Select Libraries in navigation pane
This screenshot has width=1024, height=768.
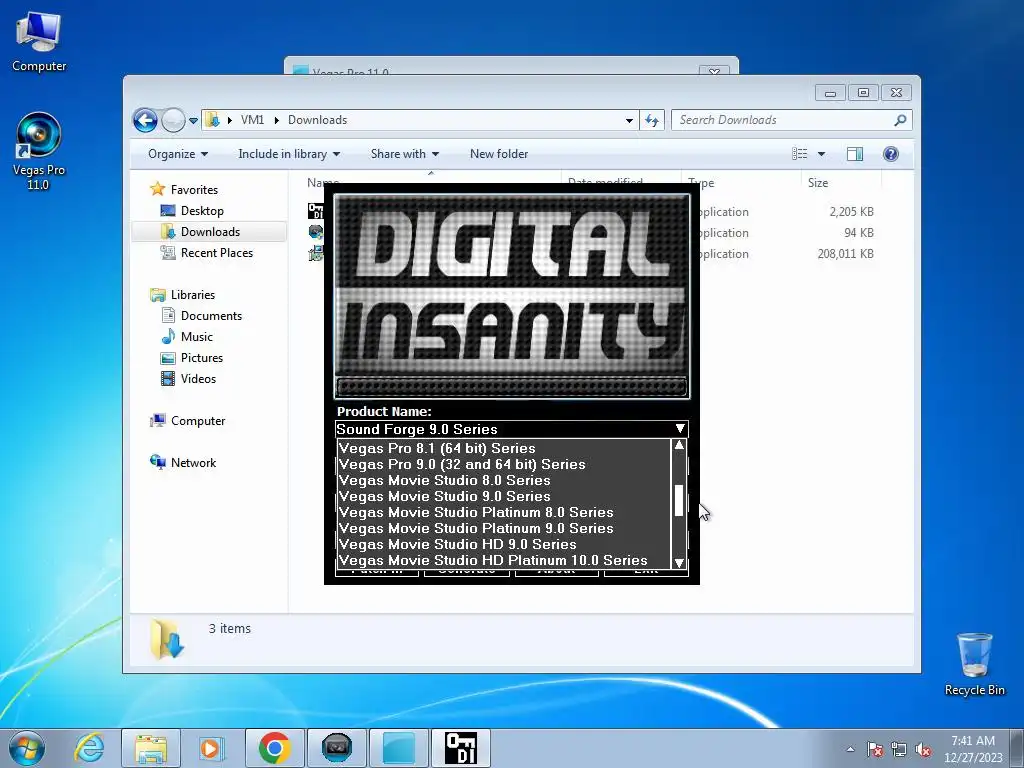(193, 295)
